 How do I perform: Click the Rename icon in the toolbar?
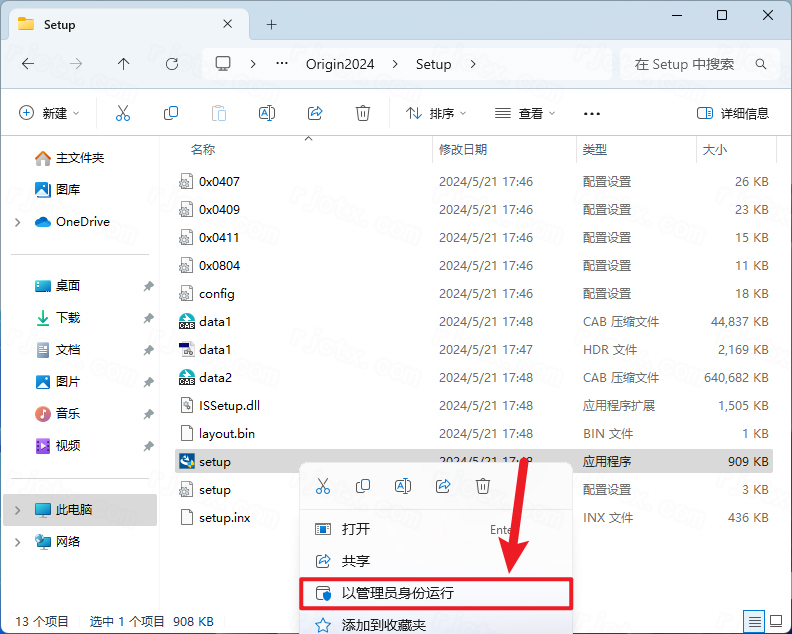click(x=267, y=114)
